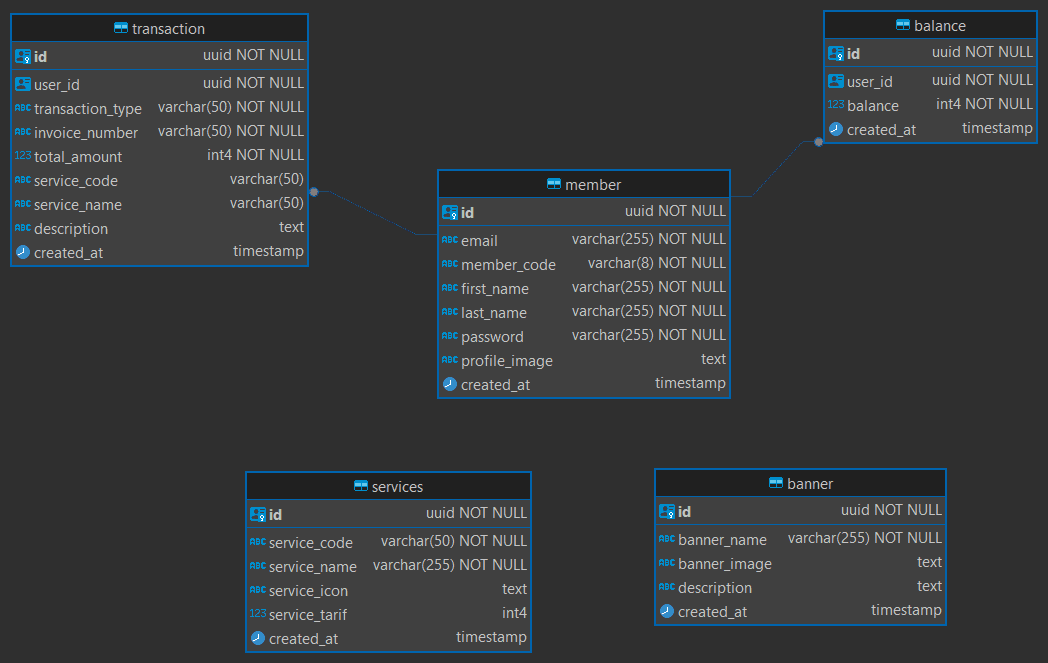Click the ABC icon of invoice_number
The height and width of the screenshot is (663, 1048).
(x=23, y=132)
